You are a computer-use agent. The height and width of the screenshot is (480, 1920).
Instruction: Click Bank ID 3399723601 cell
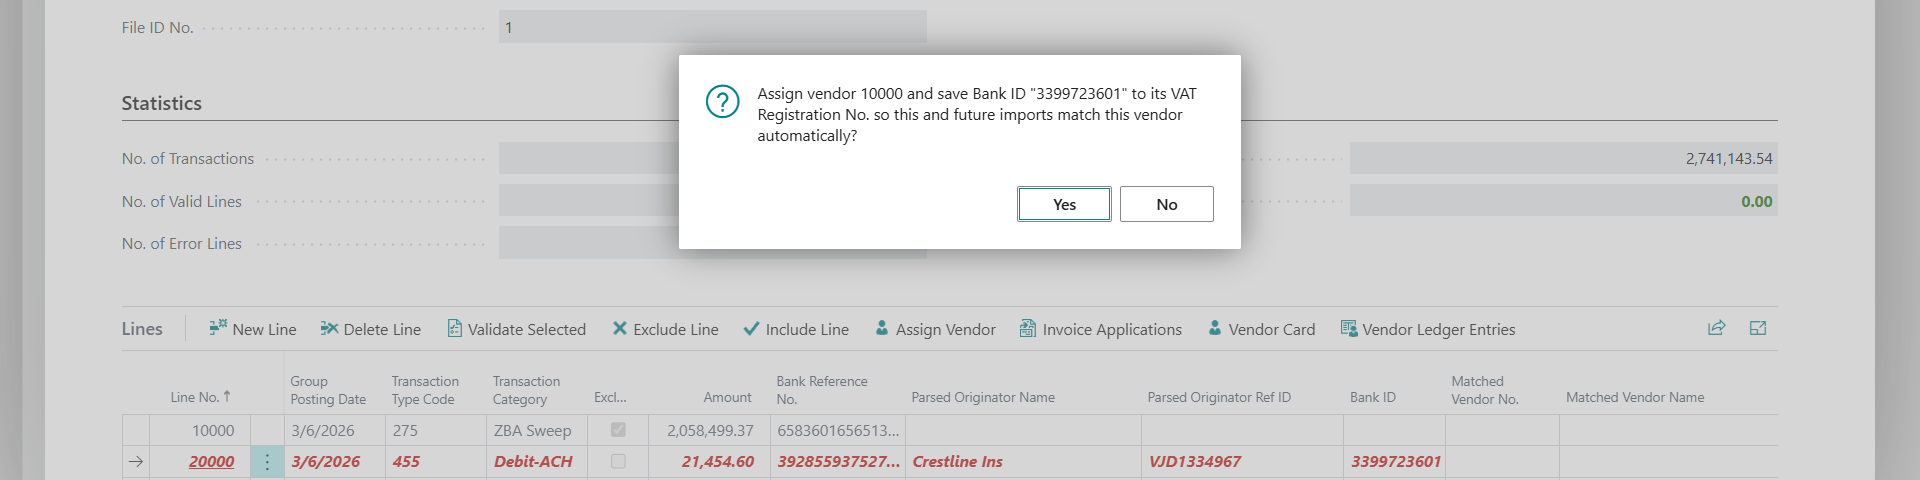click(1394, 461)
